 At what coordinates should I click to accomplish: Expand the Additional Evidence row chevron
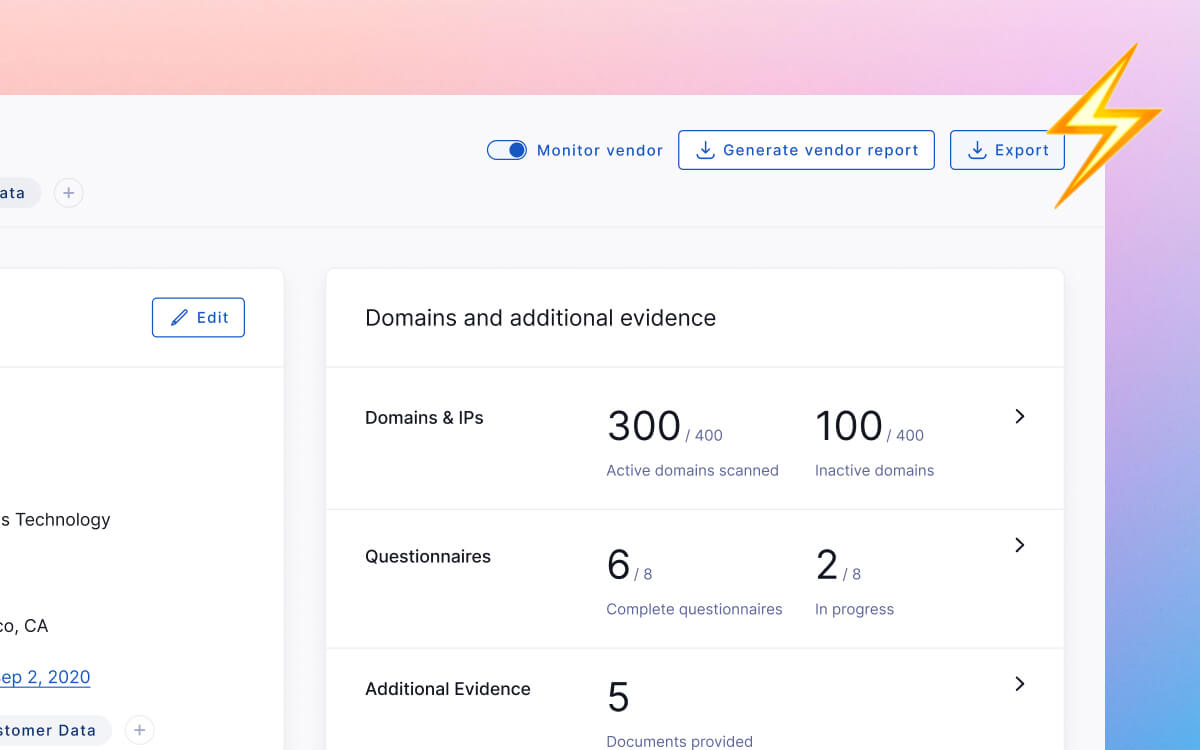tap(1020, 684)
